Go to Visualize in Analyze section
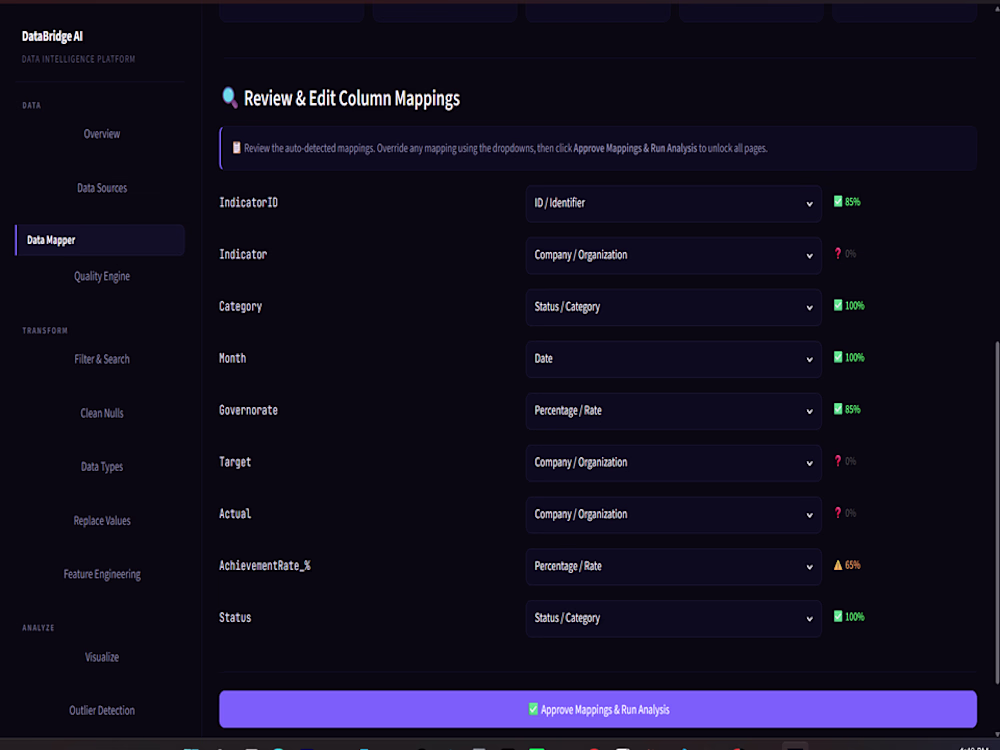 point(102,657)
